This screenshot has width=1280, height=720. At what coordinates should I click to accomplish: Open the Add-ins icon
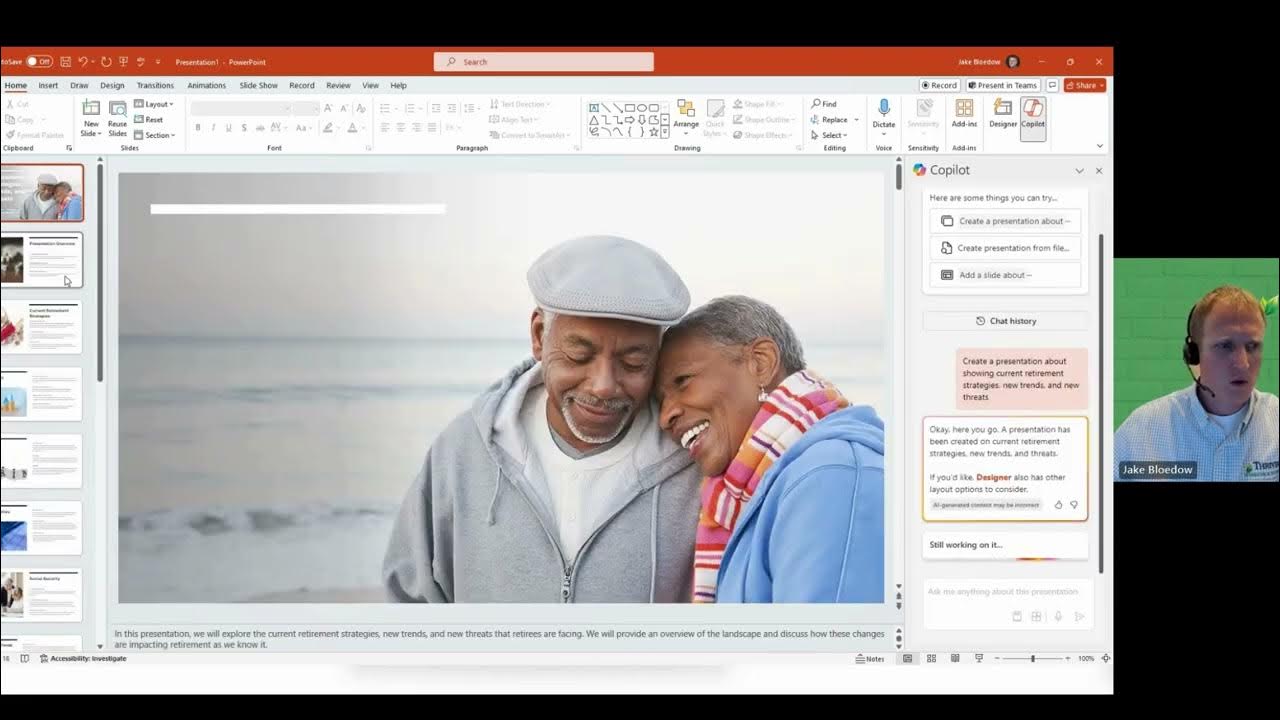(964, 113)
